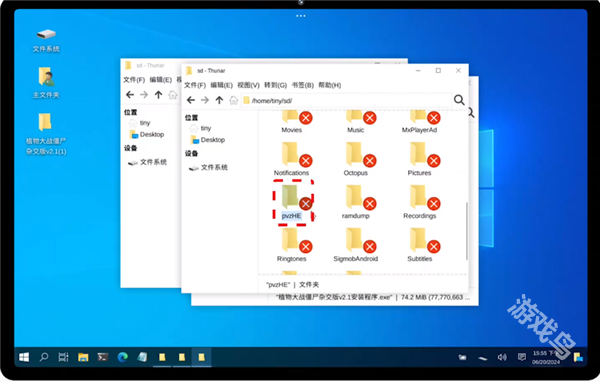Select the Recordings folder
The image size is (600, 381).
419,202
